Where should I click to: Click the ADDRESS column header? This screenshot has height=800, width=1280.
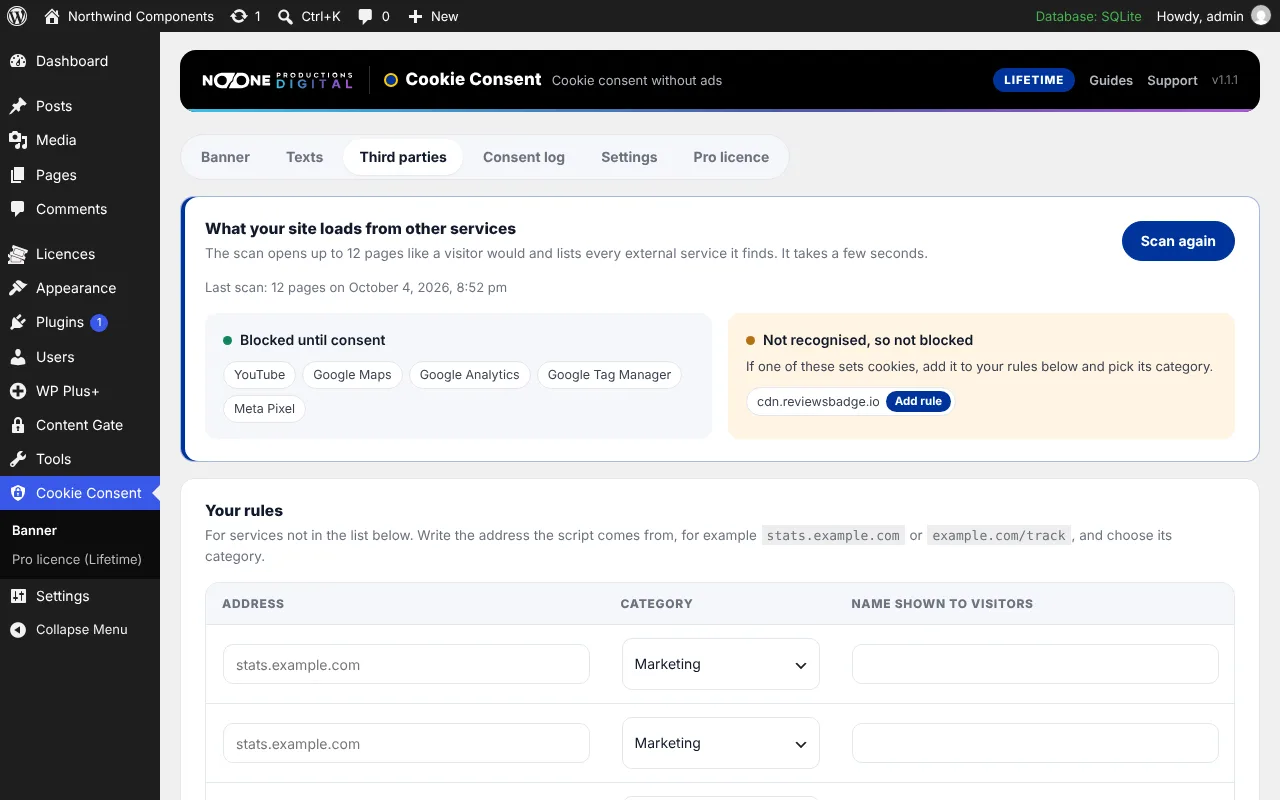coord(253,604)
